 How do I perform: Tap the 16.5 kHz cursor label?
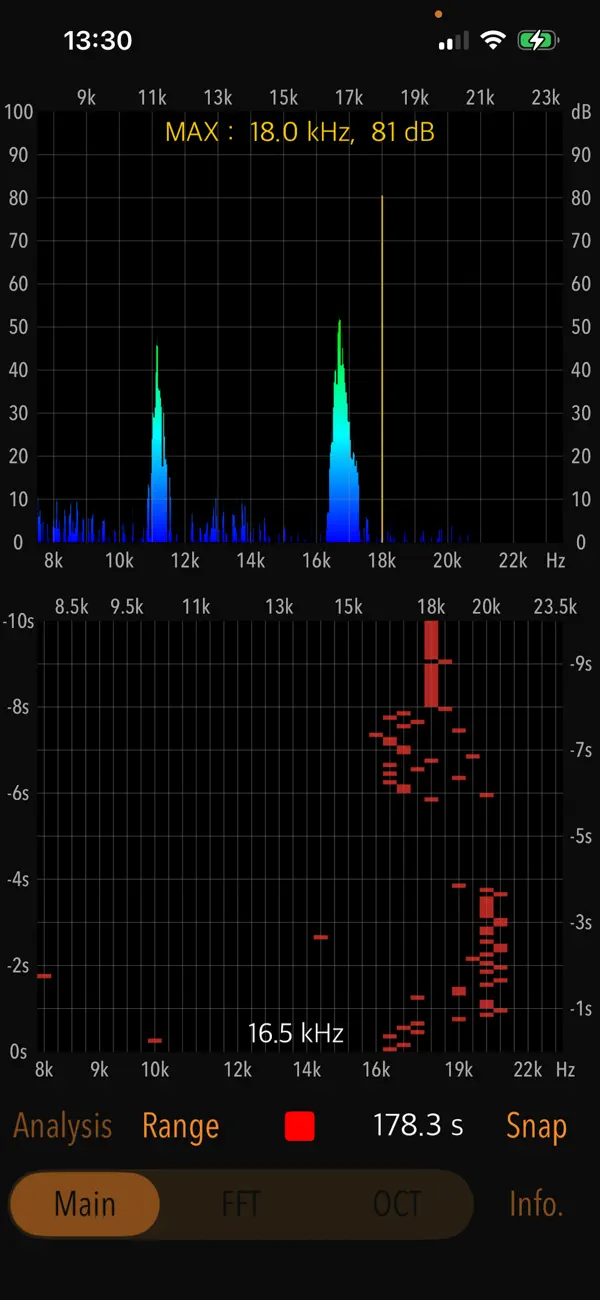(x=296, y=1033)
